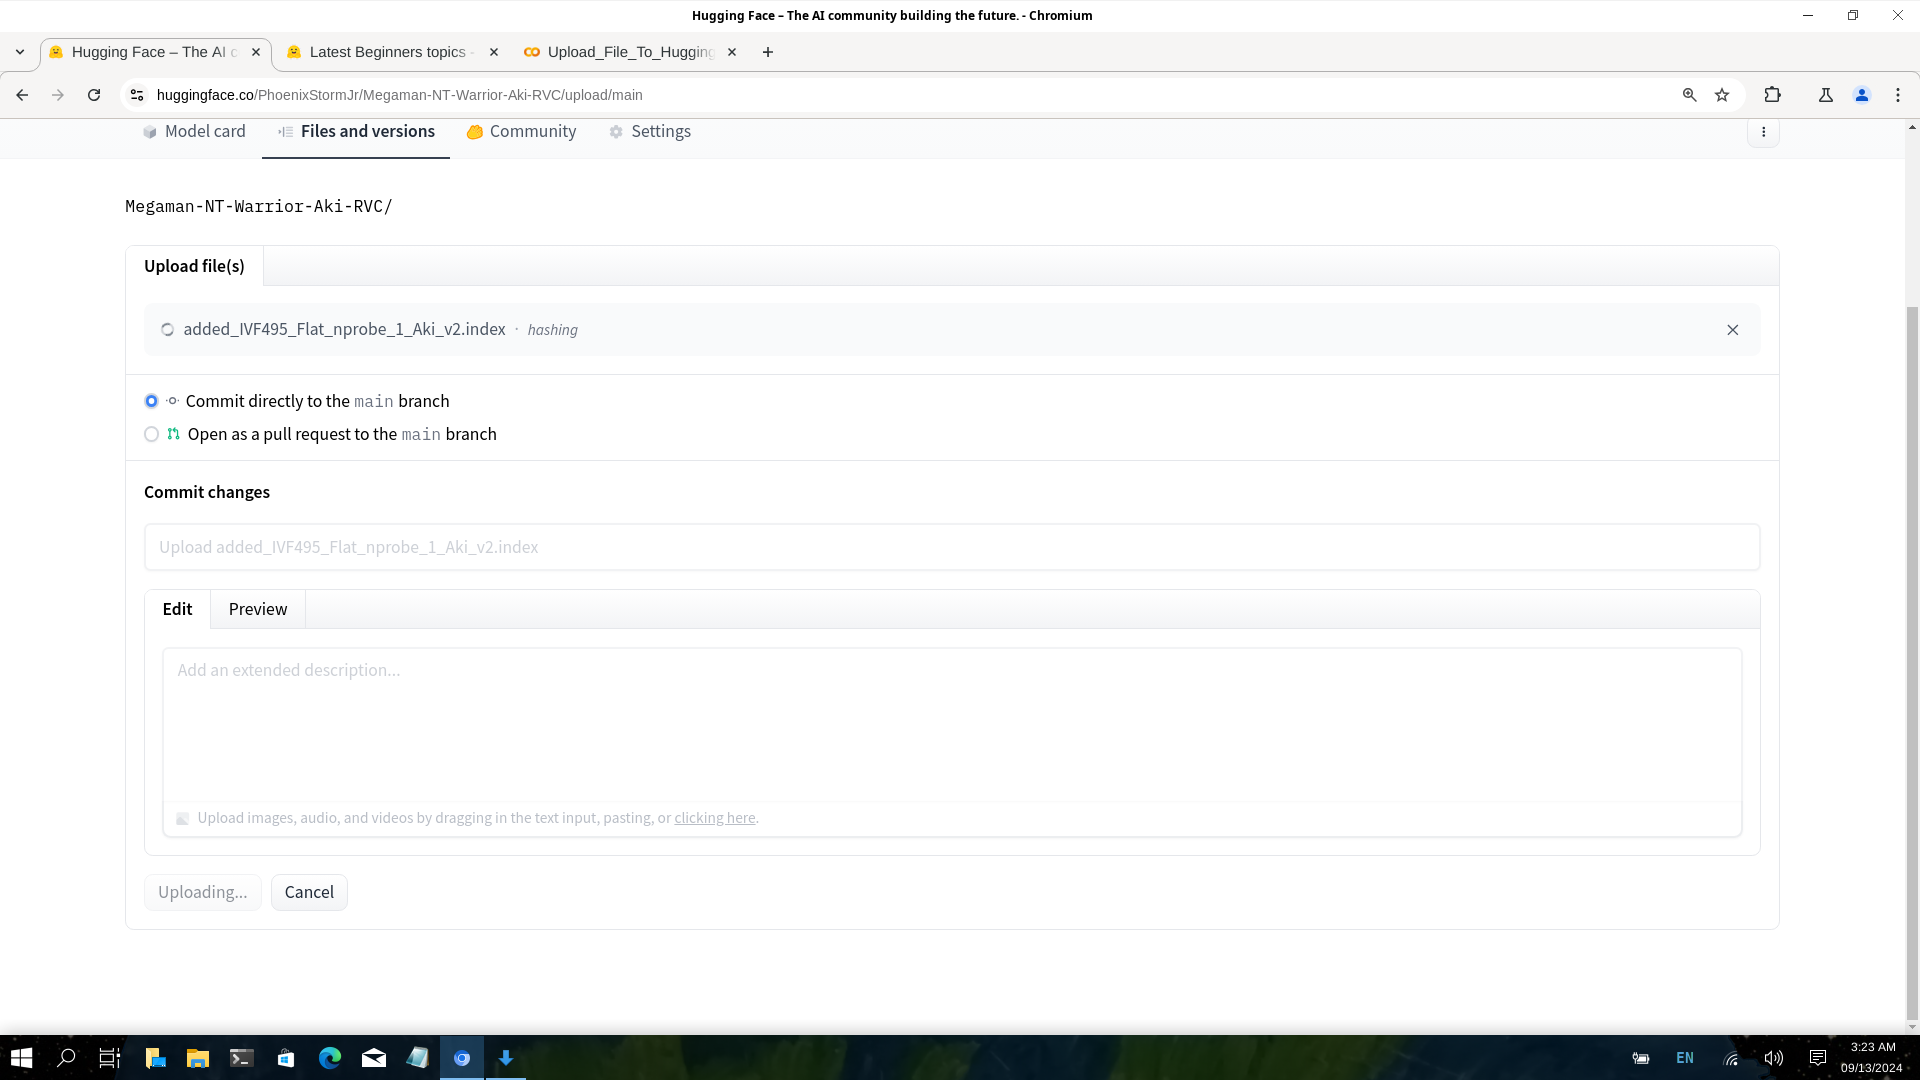The height and width of the screenshot is (1080, 1920).
Task: Click the Windows search taskbar icon
Action: 65,1058
